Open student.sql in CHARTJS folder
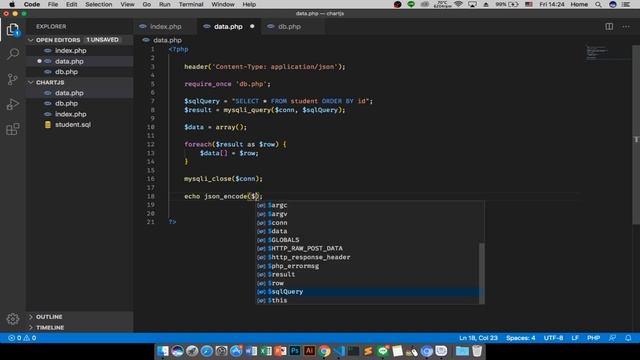This screenshot has width=640, height=360. tap(80, 125)
